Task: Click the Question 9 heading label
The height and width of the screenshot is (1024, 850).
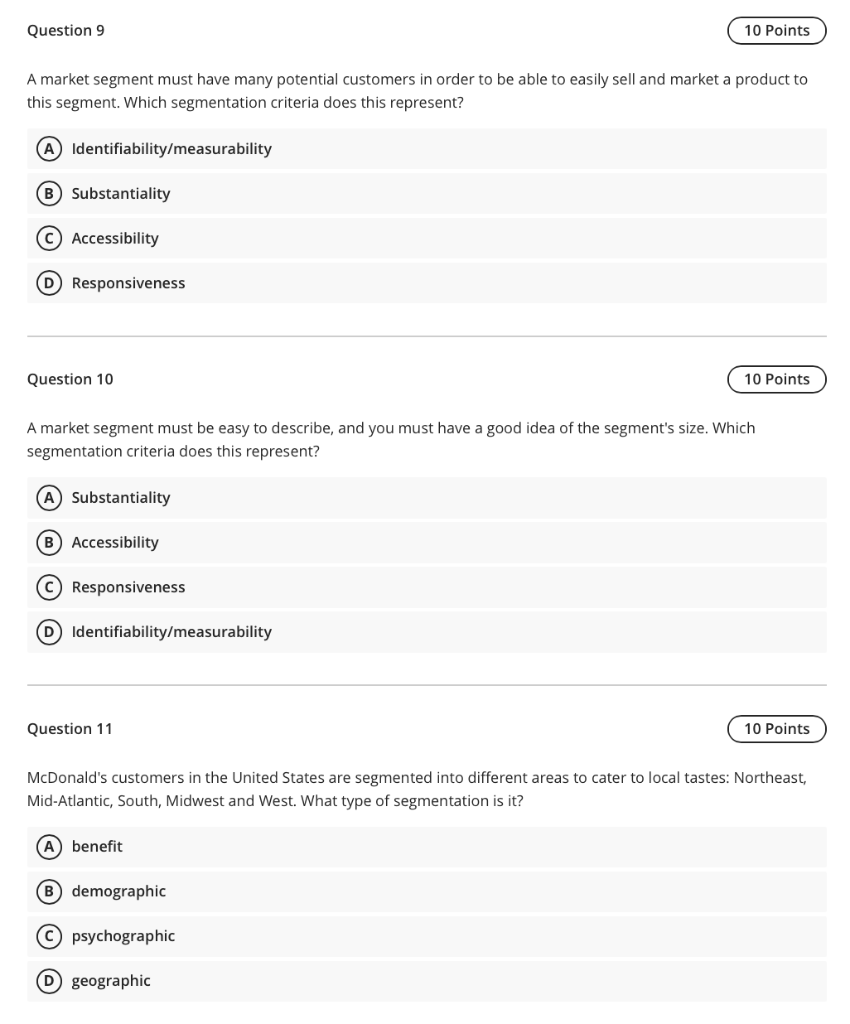Action: (x=66, y=30)
